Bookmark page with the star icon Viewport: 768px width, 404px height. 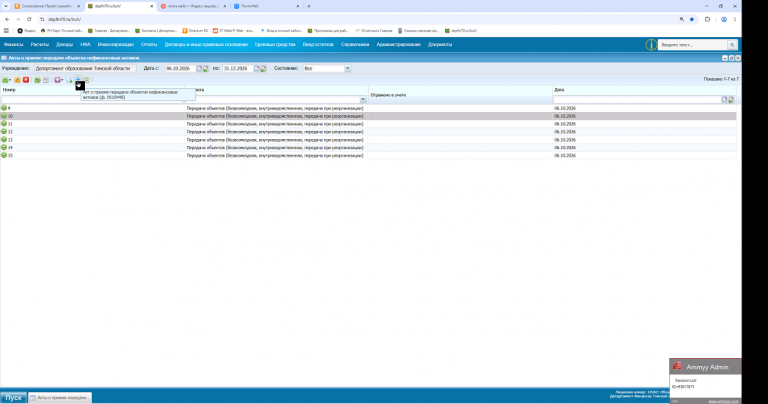(692, 19)
